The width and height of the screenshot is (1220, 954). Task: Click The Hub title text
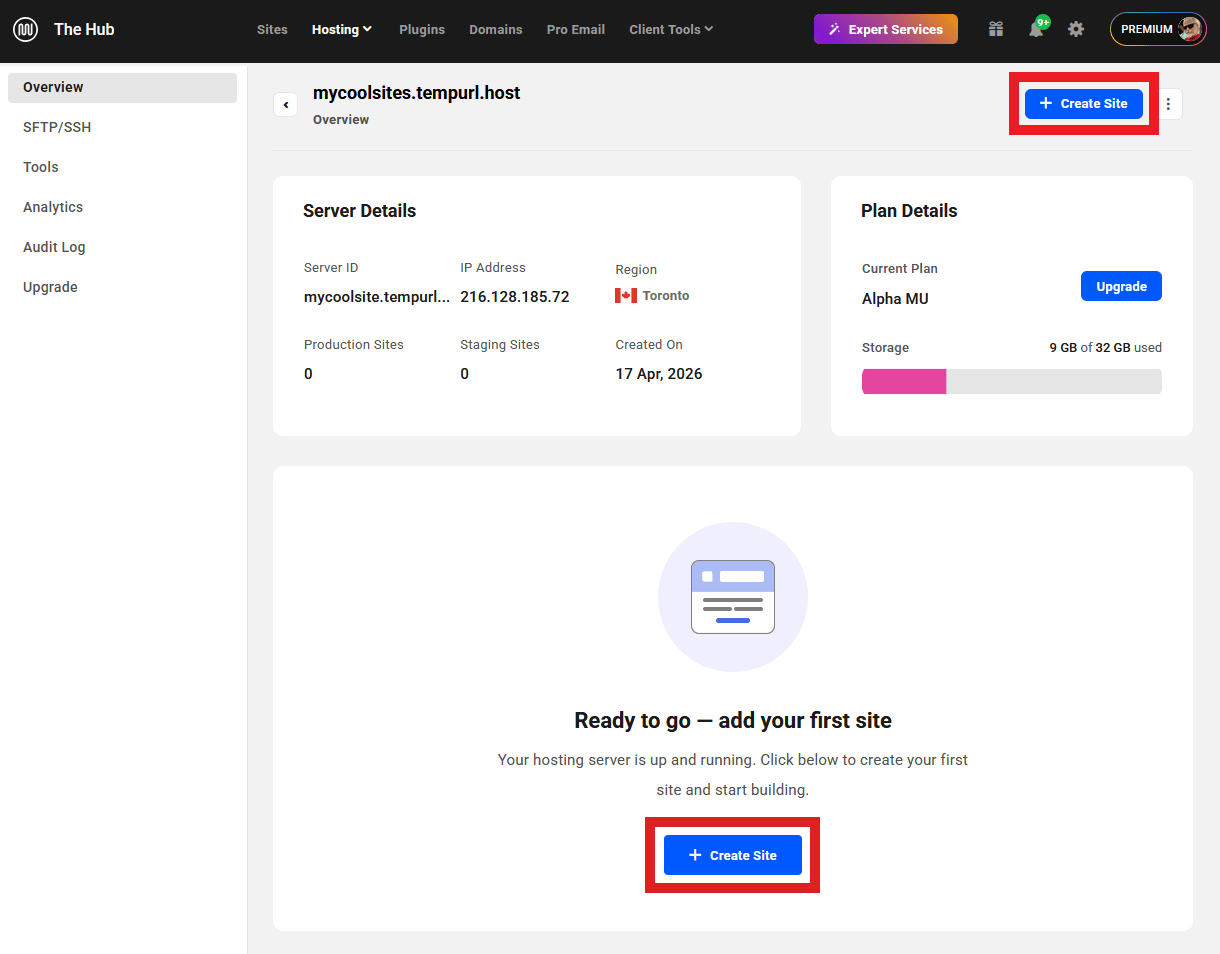click(x=84, y=29)
